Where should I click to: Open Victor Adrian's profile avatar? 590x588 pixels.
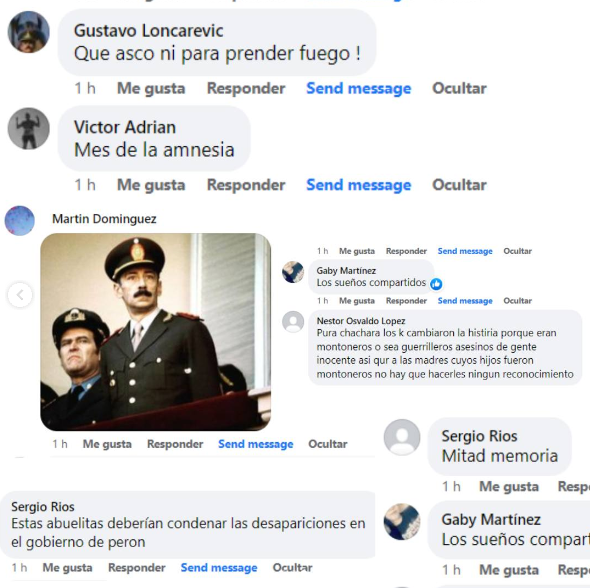tap(29, 129)
